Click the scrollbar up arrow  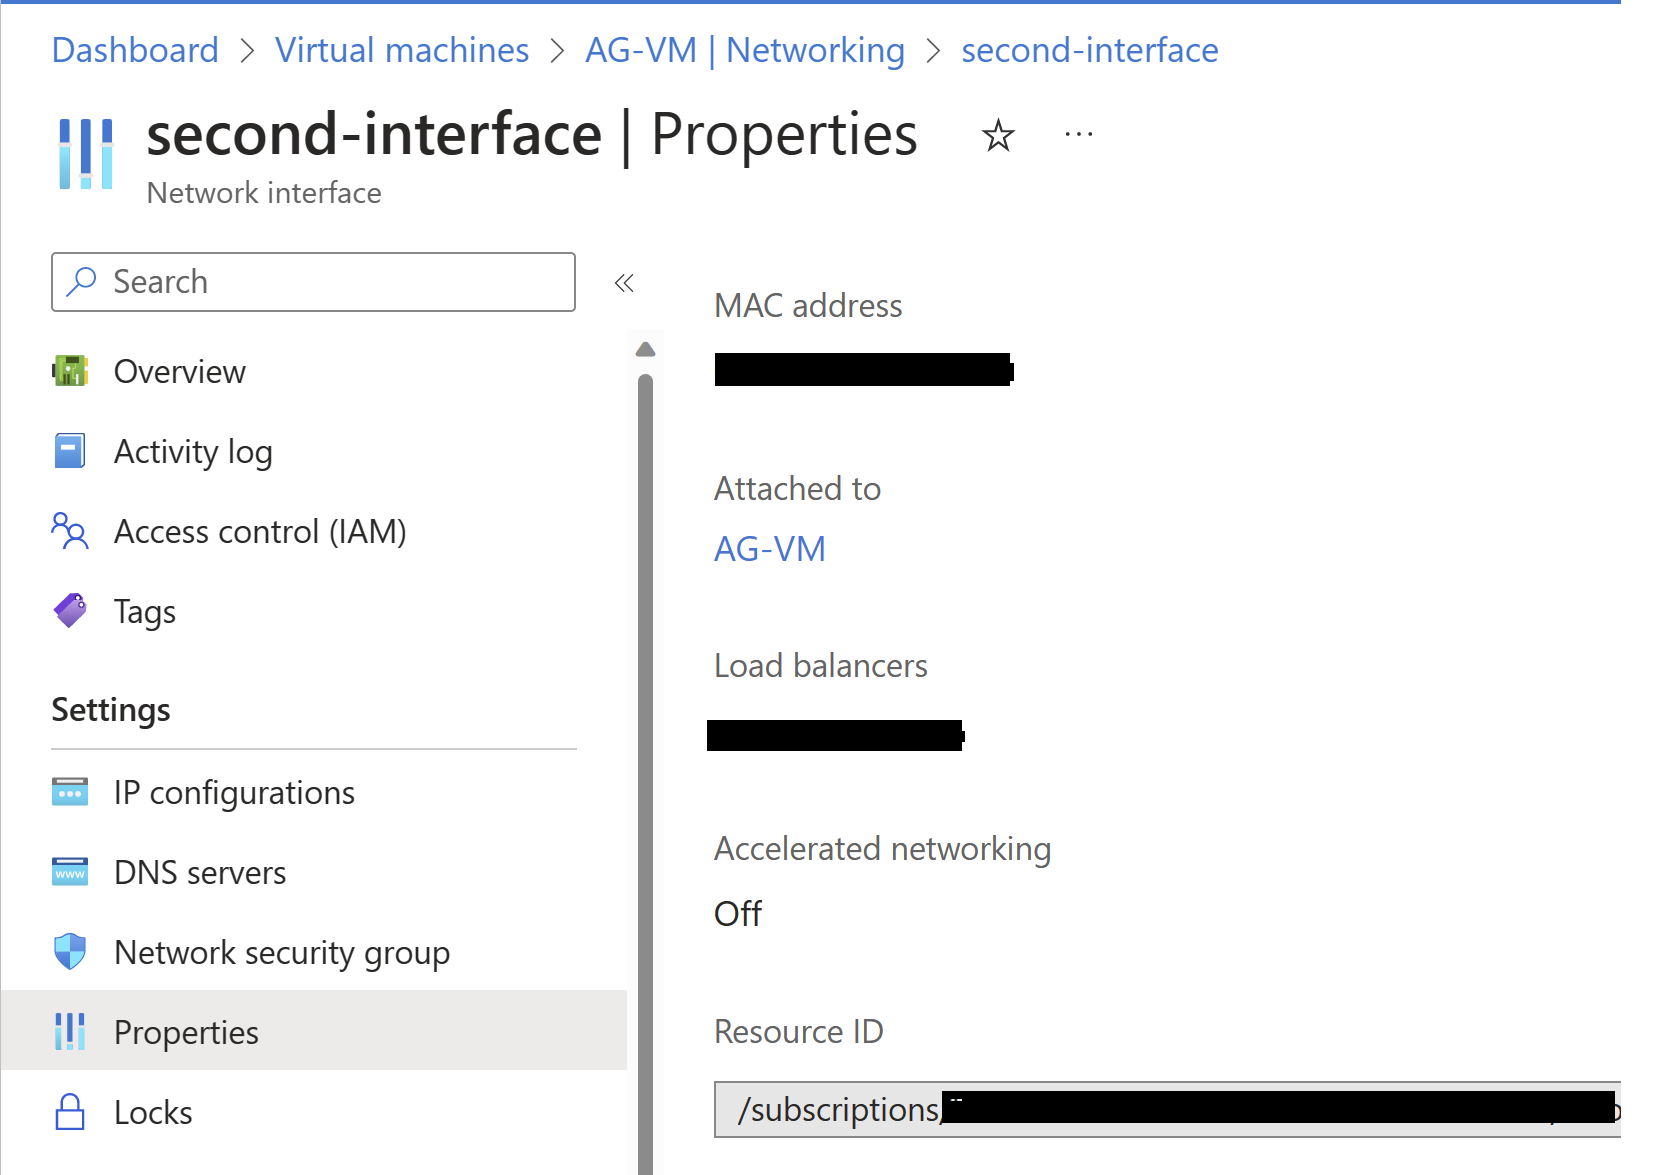coord(646,349)
